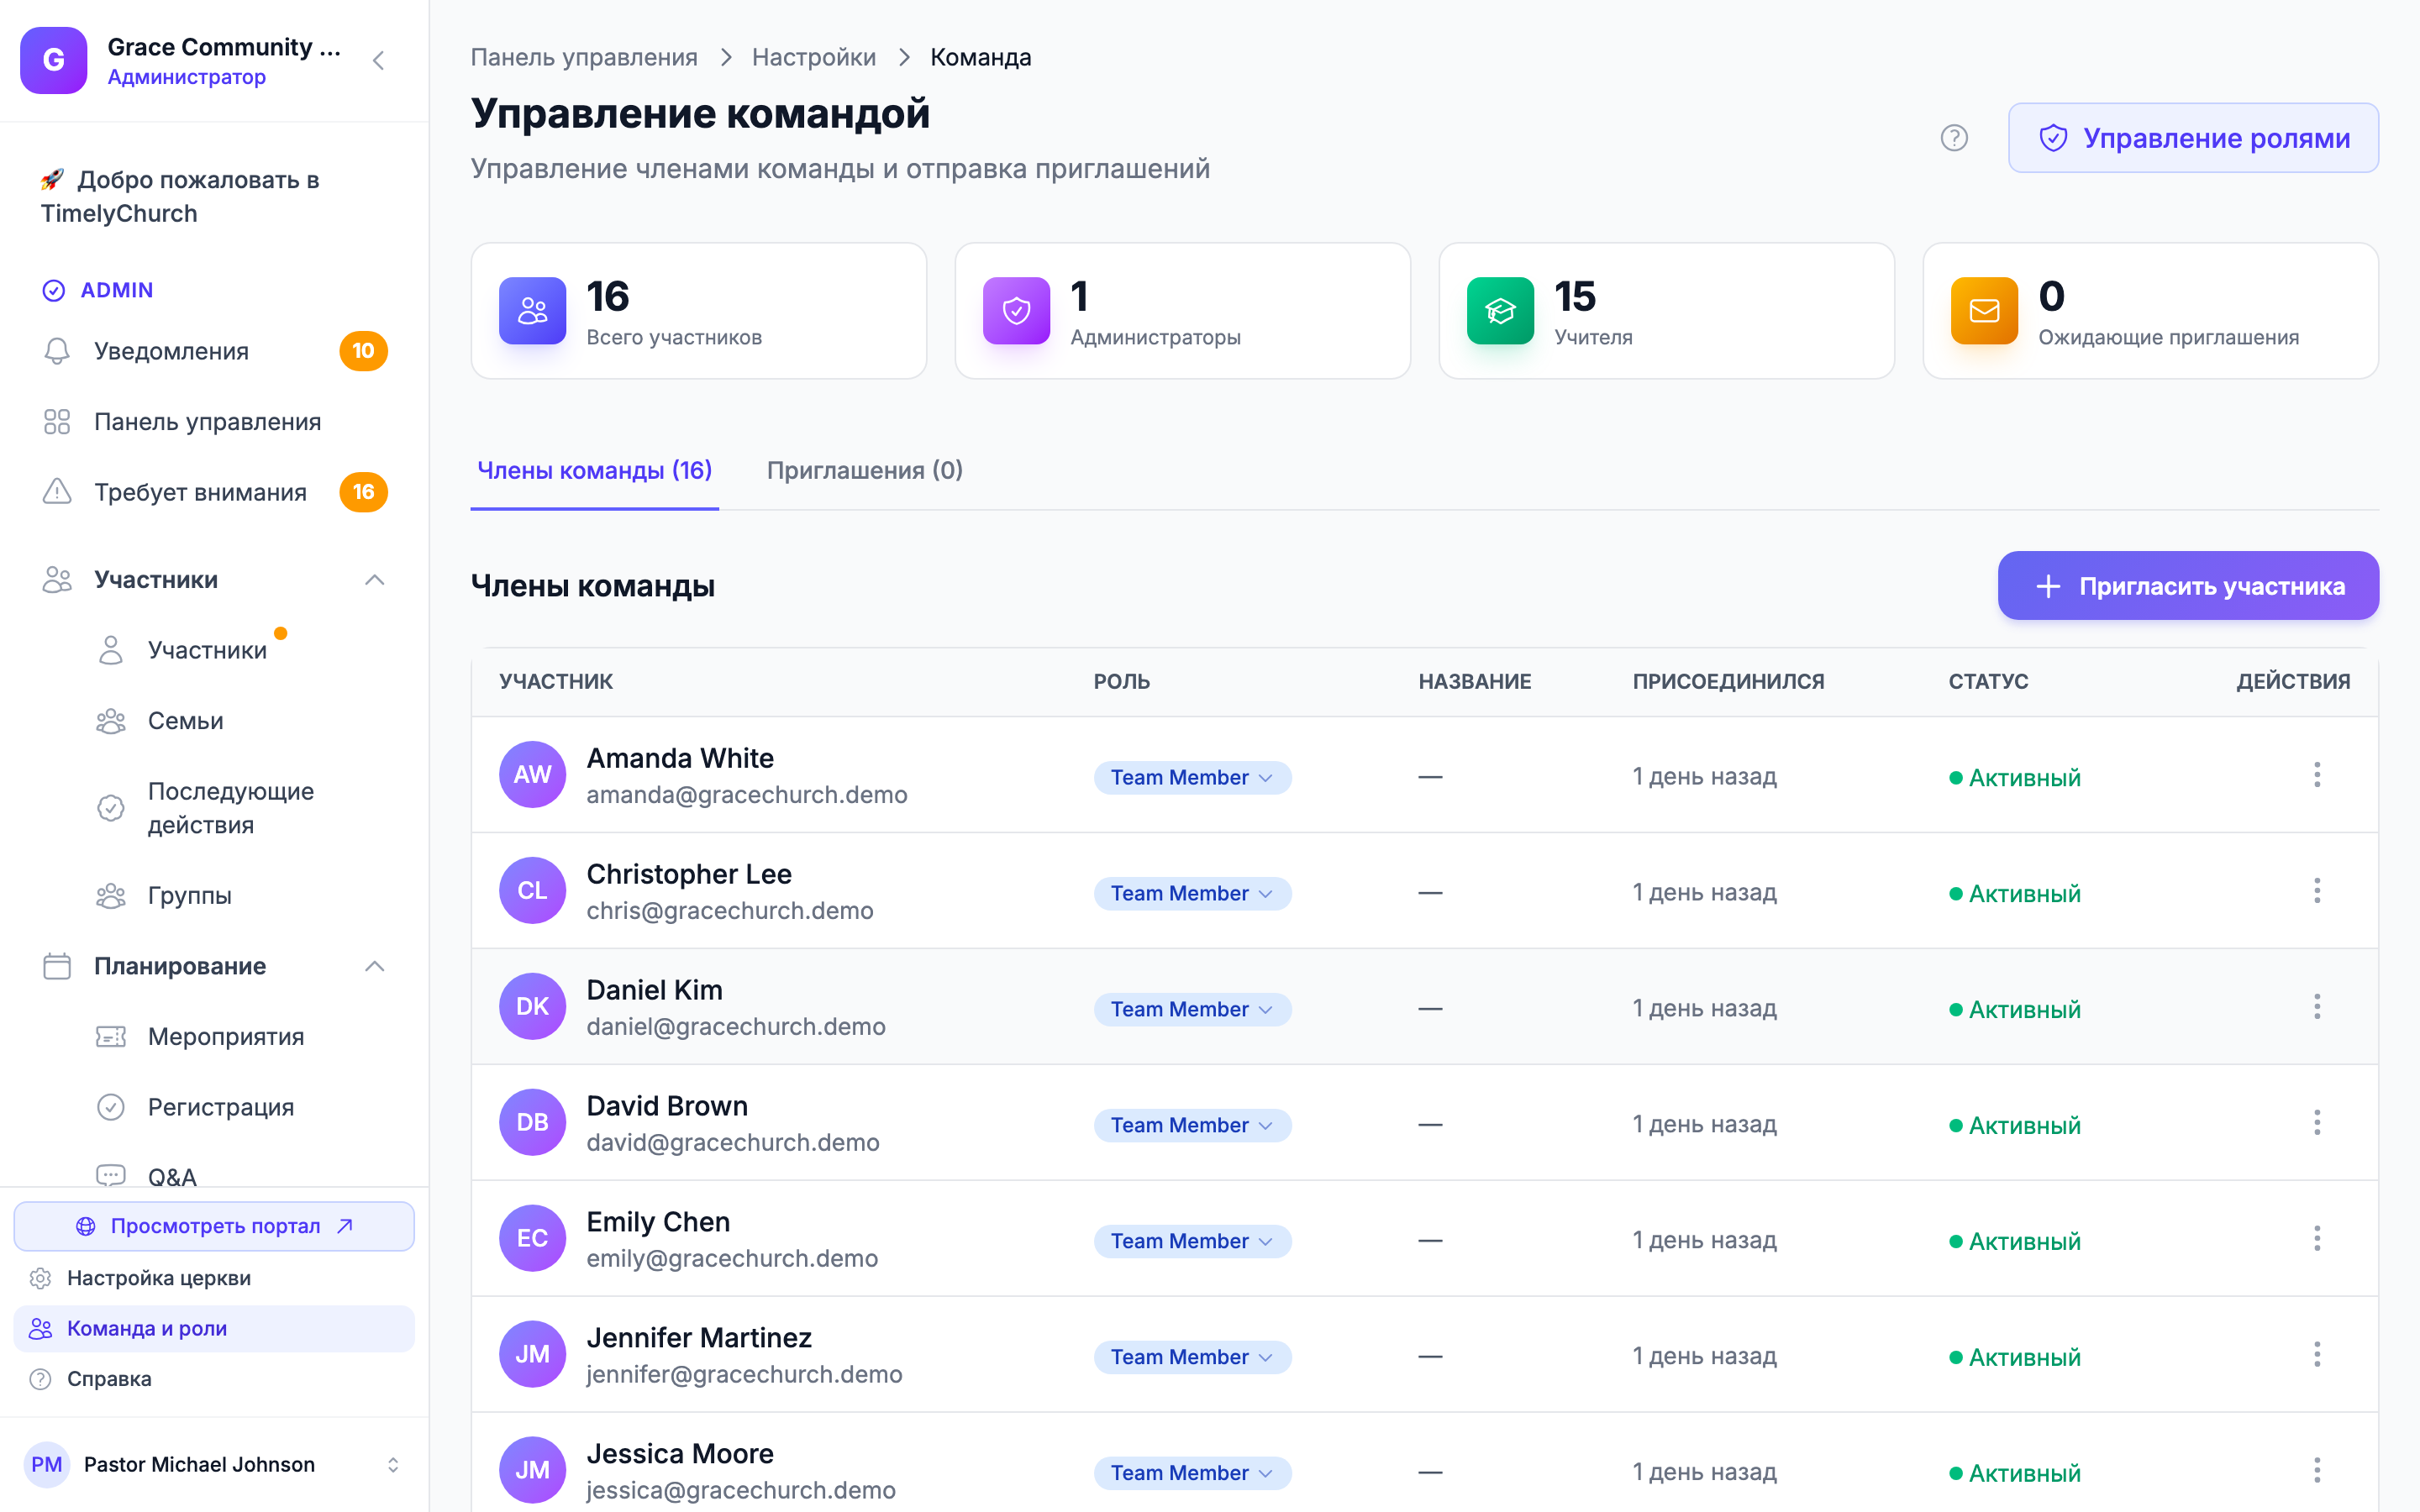The image size is (2420, 1512).
Task: Click the dashboard grid icon
Action: click(x=57, y=422)
